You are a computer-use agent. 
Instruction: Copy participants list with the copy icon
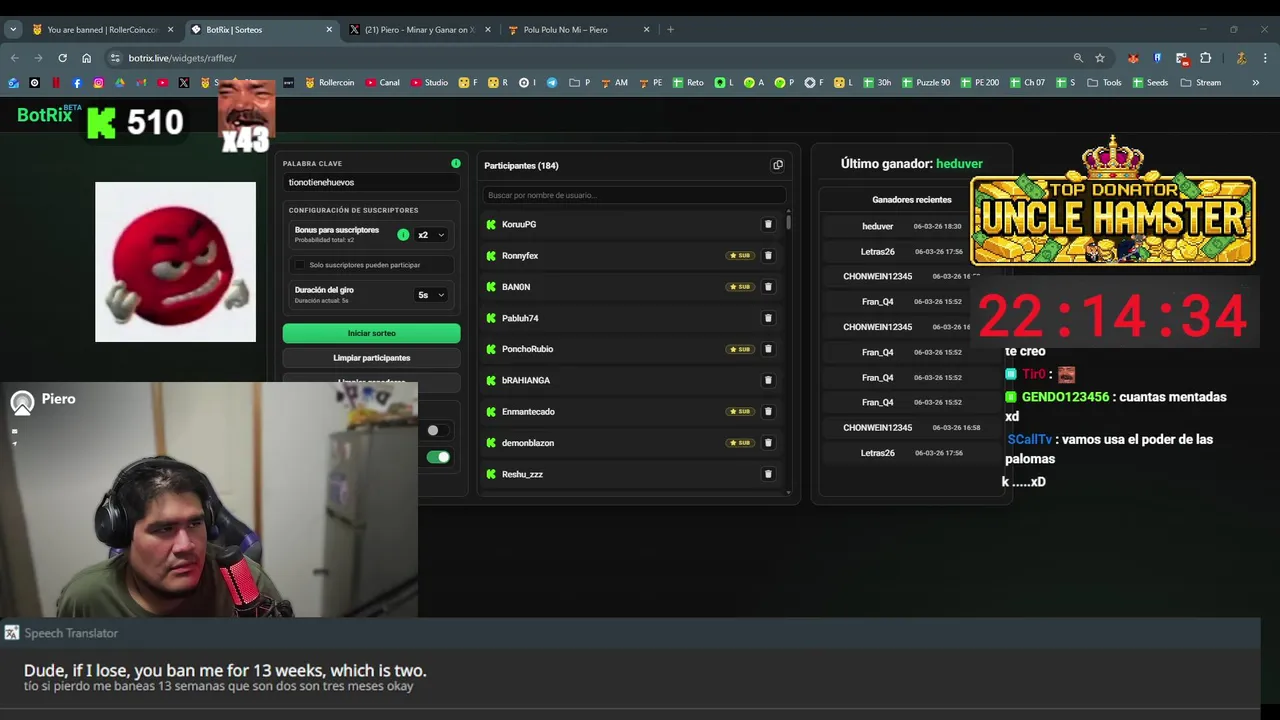coord(778,165)
